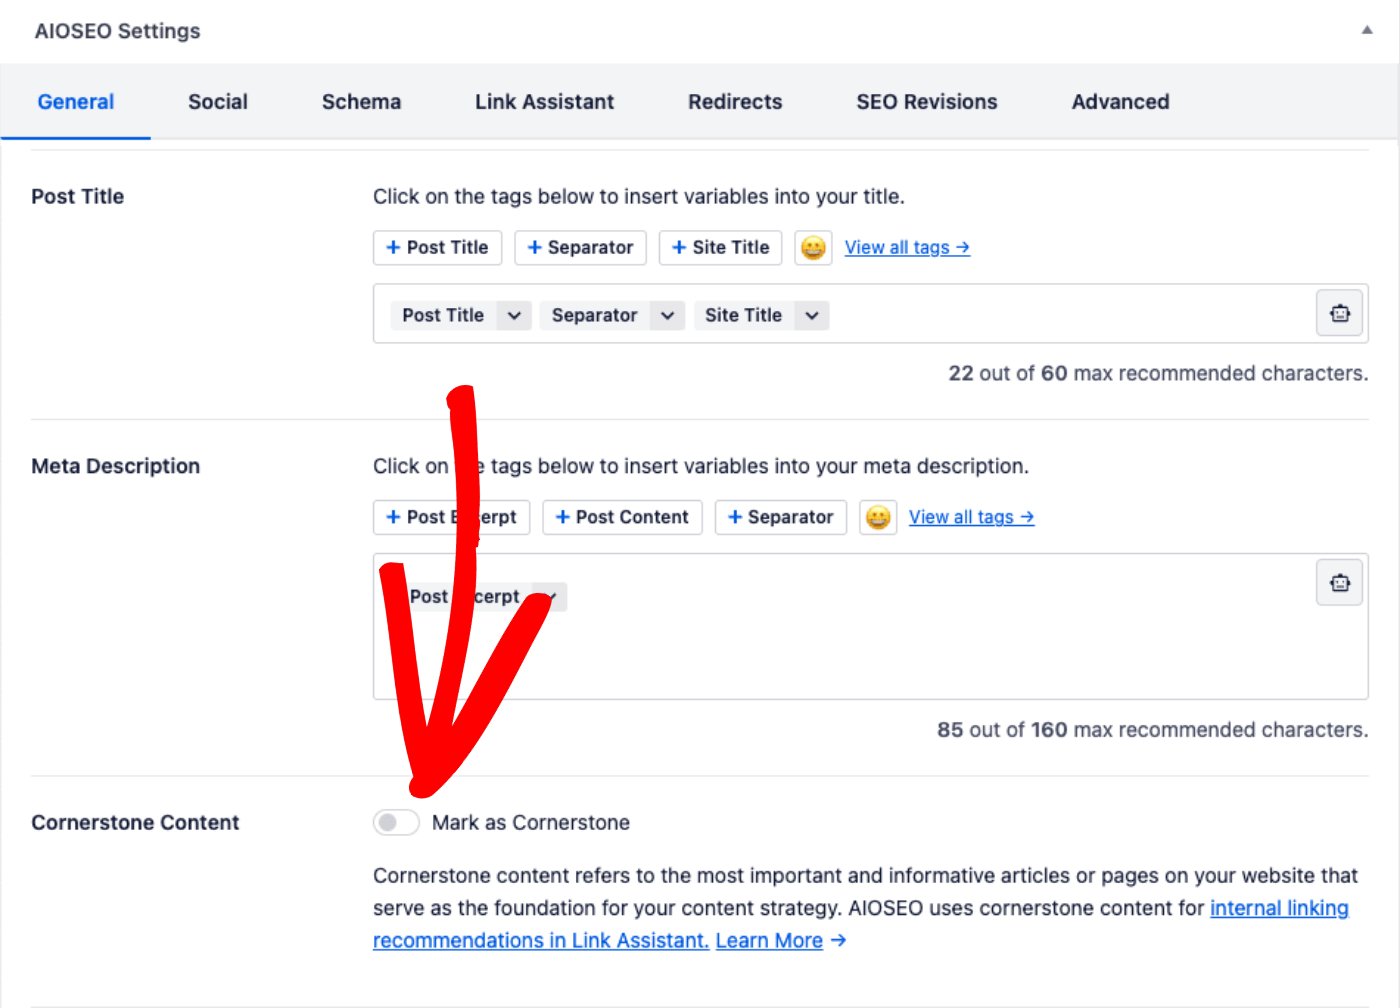This screenshot has height=1008, width=1400.
Task: Open the Social tab
Action: 218,102
